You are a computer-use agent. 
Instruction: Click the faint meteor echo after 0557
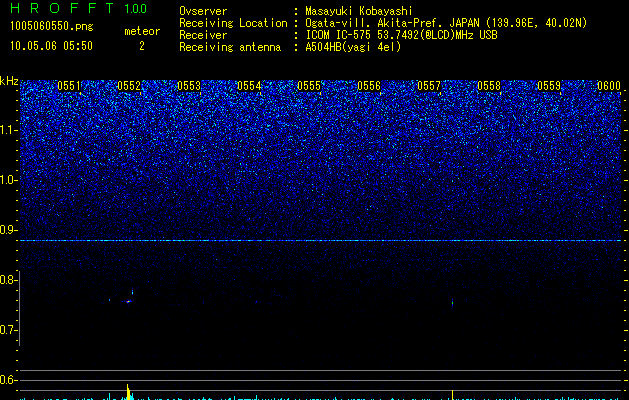click(452, 303)
